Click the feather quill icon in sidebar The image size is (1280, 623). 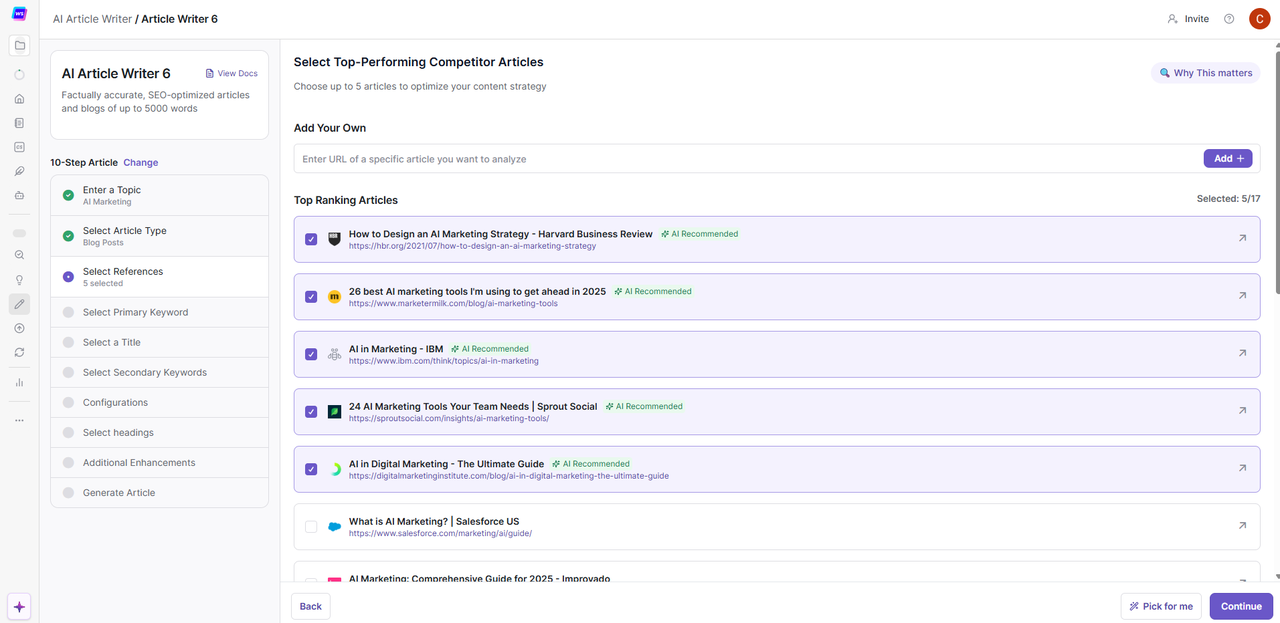pyautogui.click(x=19, y=171)
